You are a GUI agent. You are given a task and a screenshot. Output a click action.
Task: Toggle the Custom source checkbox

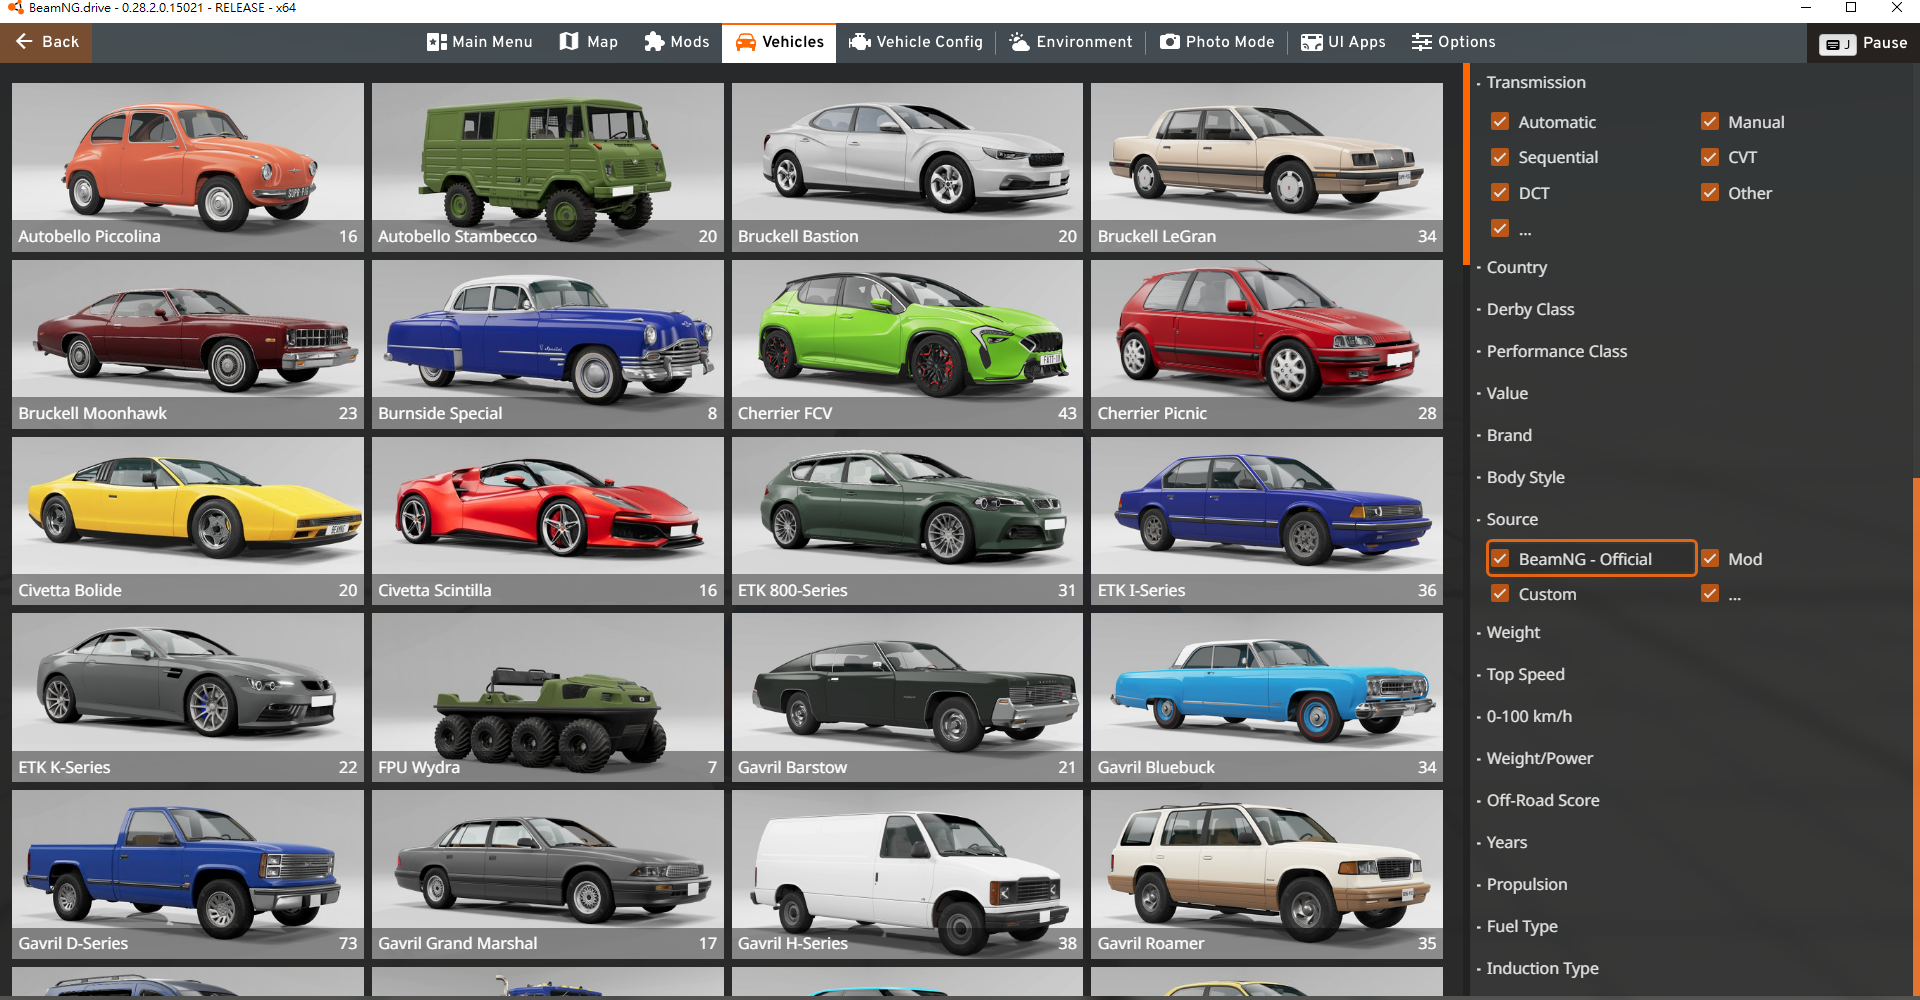pos(1500,594)
